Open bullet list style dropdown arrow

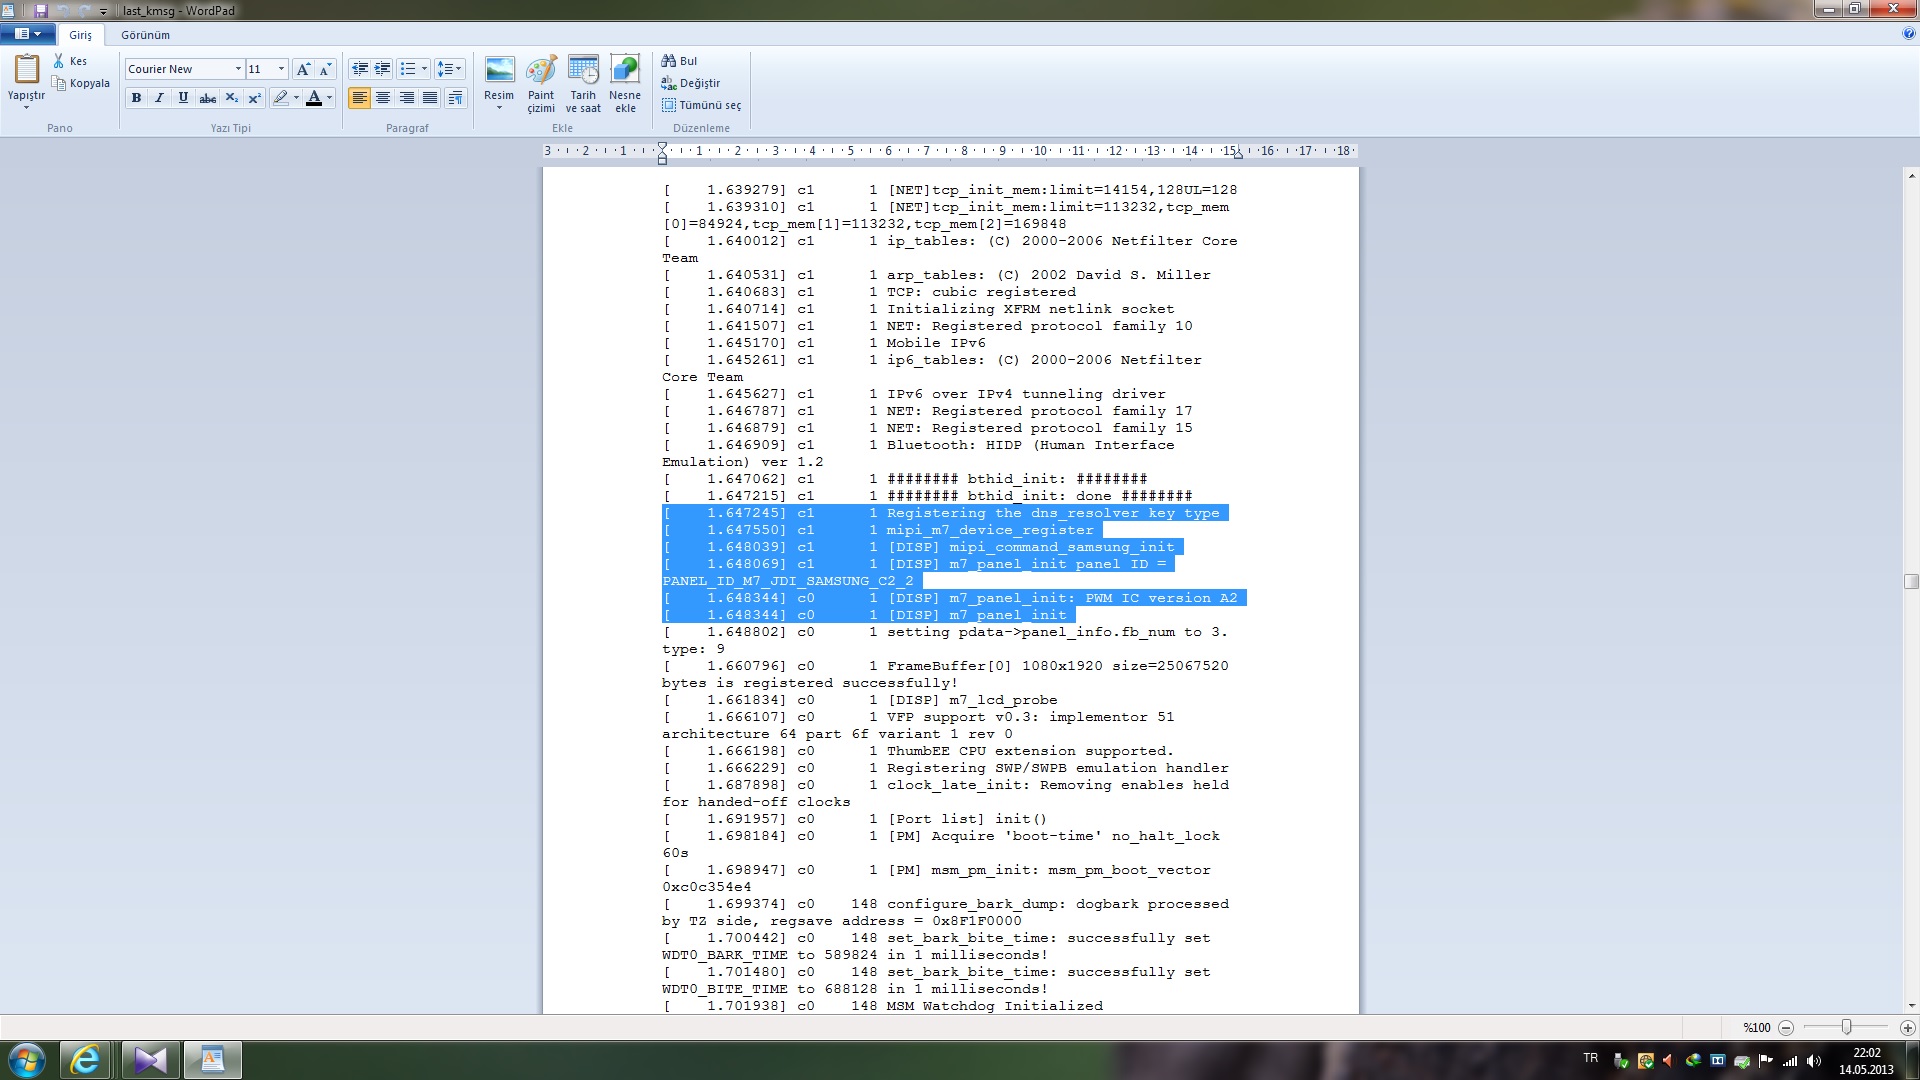pyautogui.click(x=424, y=69)
